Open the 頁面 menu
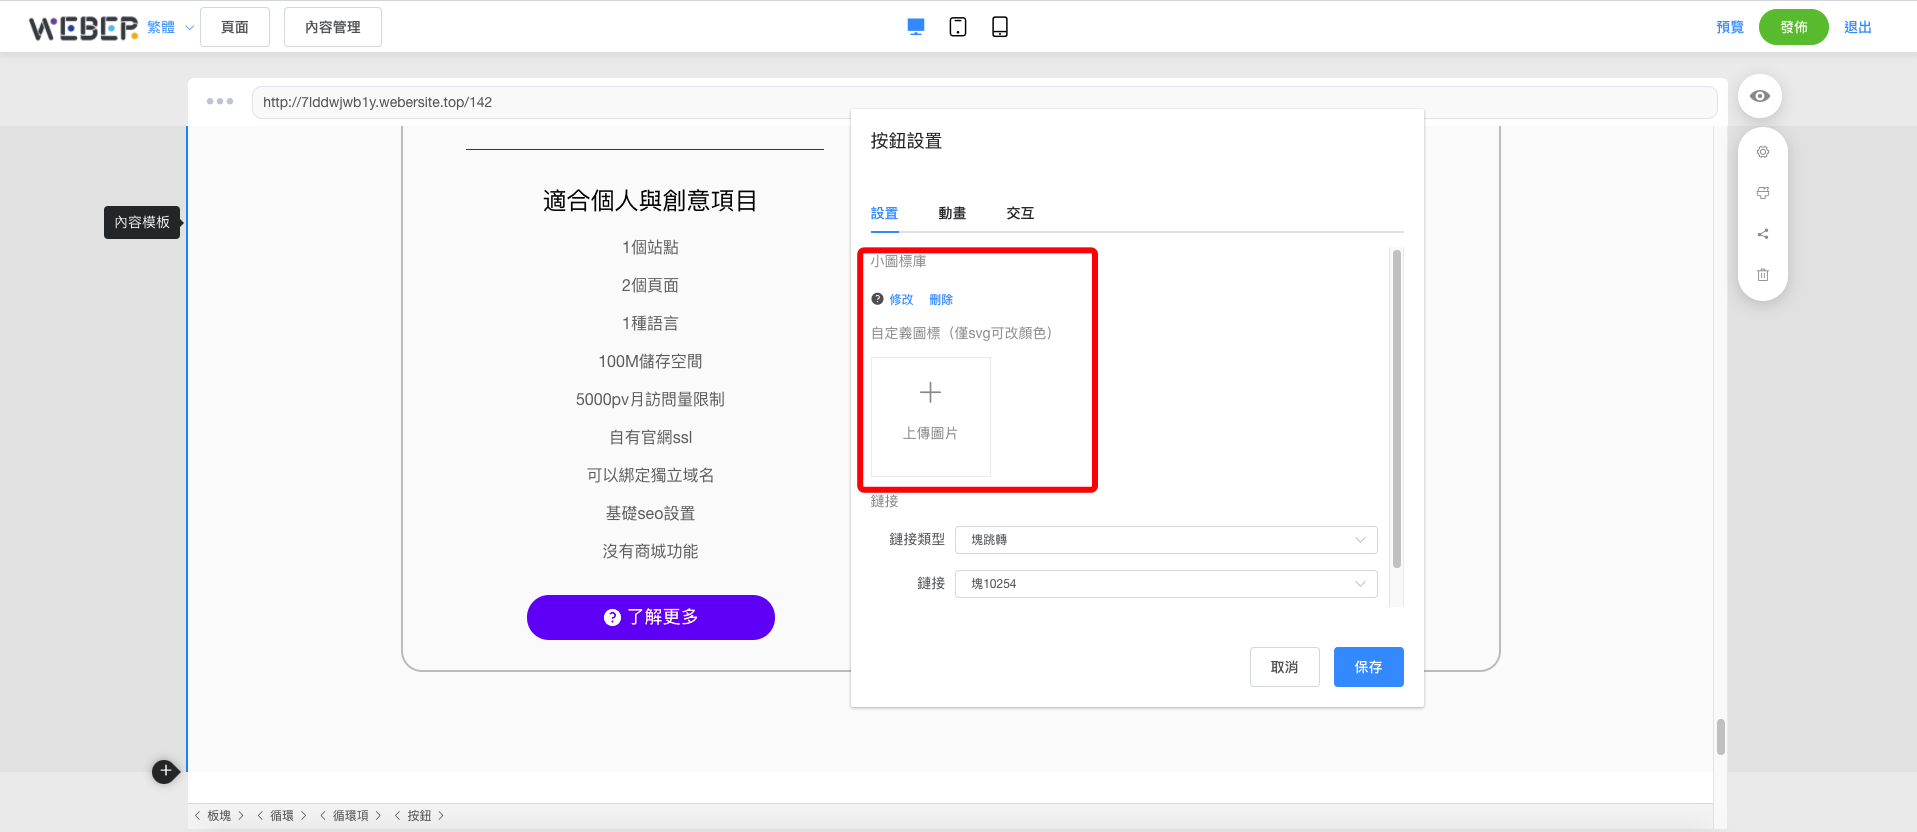 235,27
